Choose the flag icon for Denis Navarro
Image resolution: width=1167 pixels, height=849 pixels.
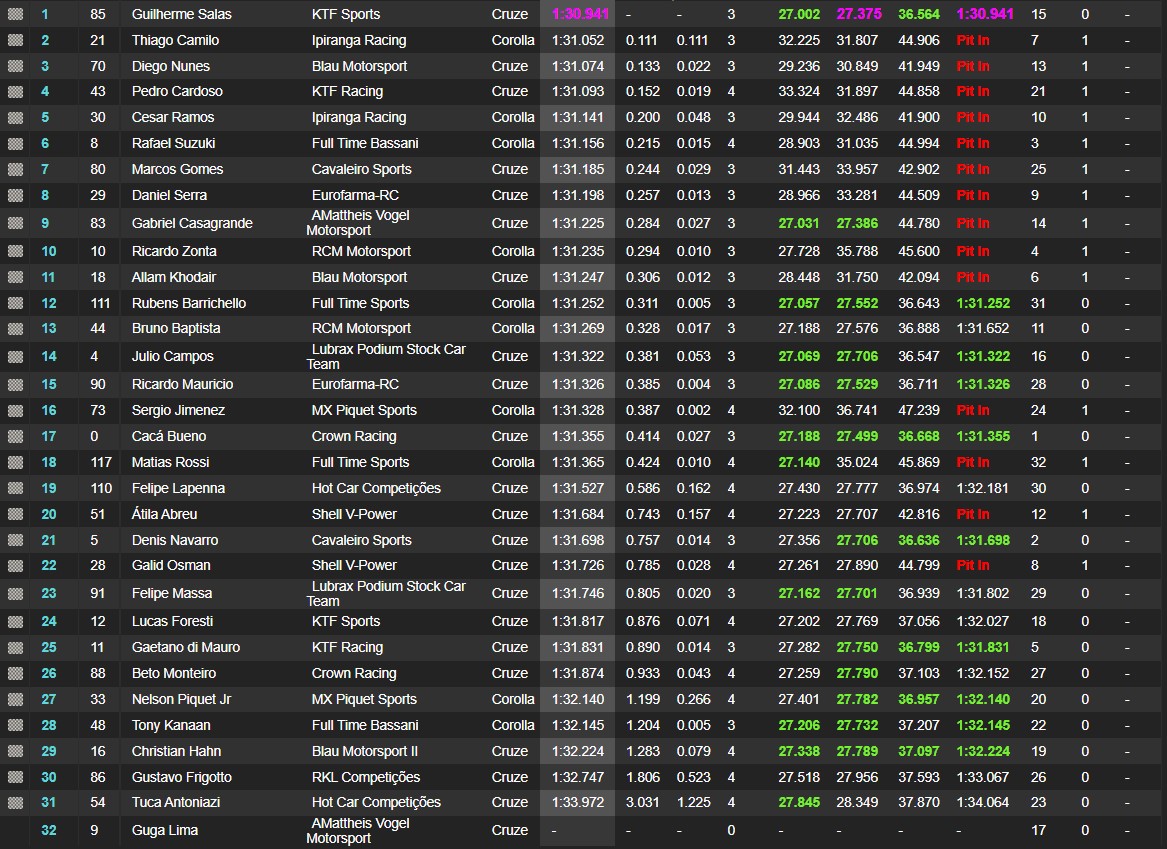[x=15, y=540]
